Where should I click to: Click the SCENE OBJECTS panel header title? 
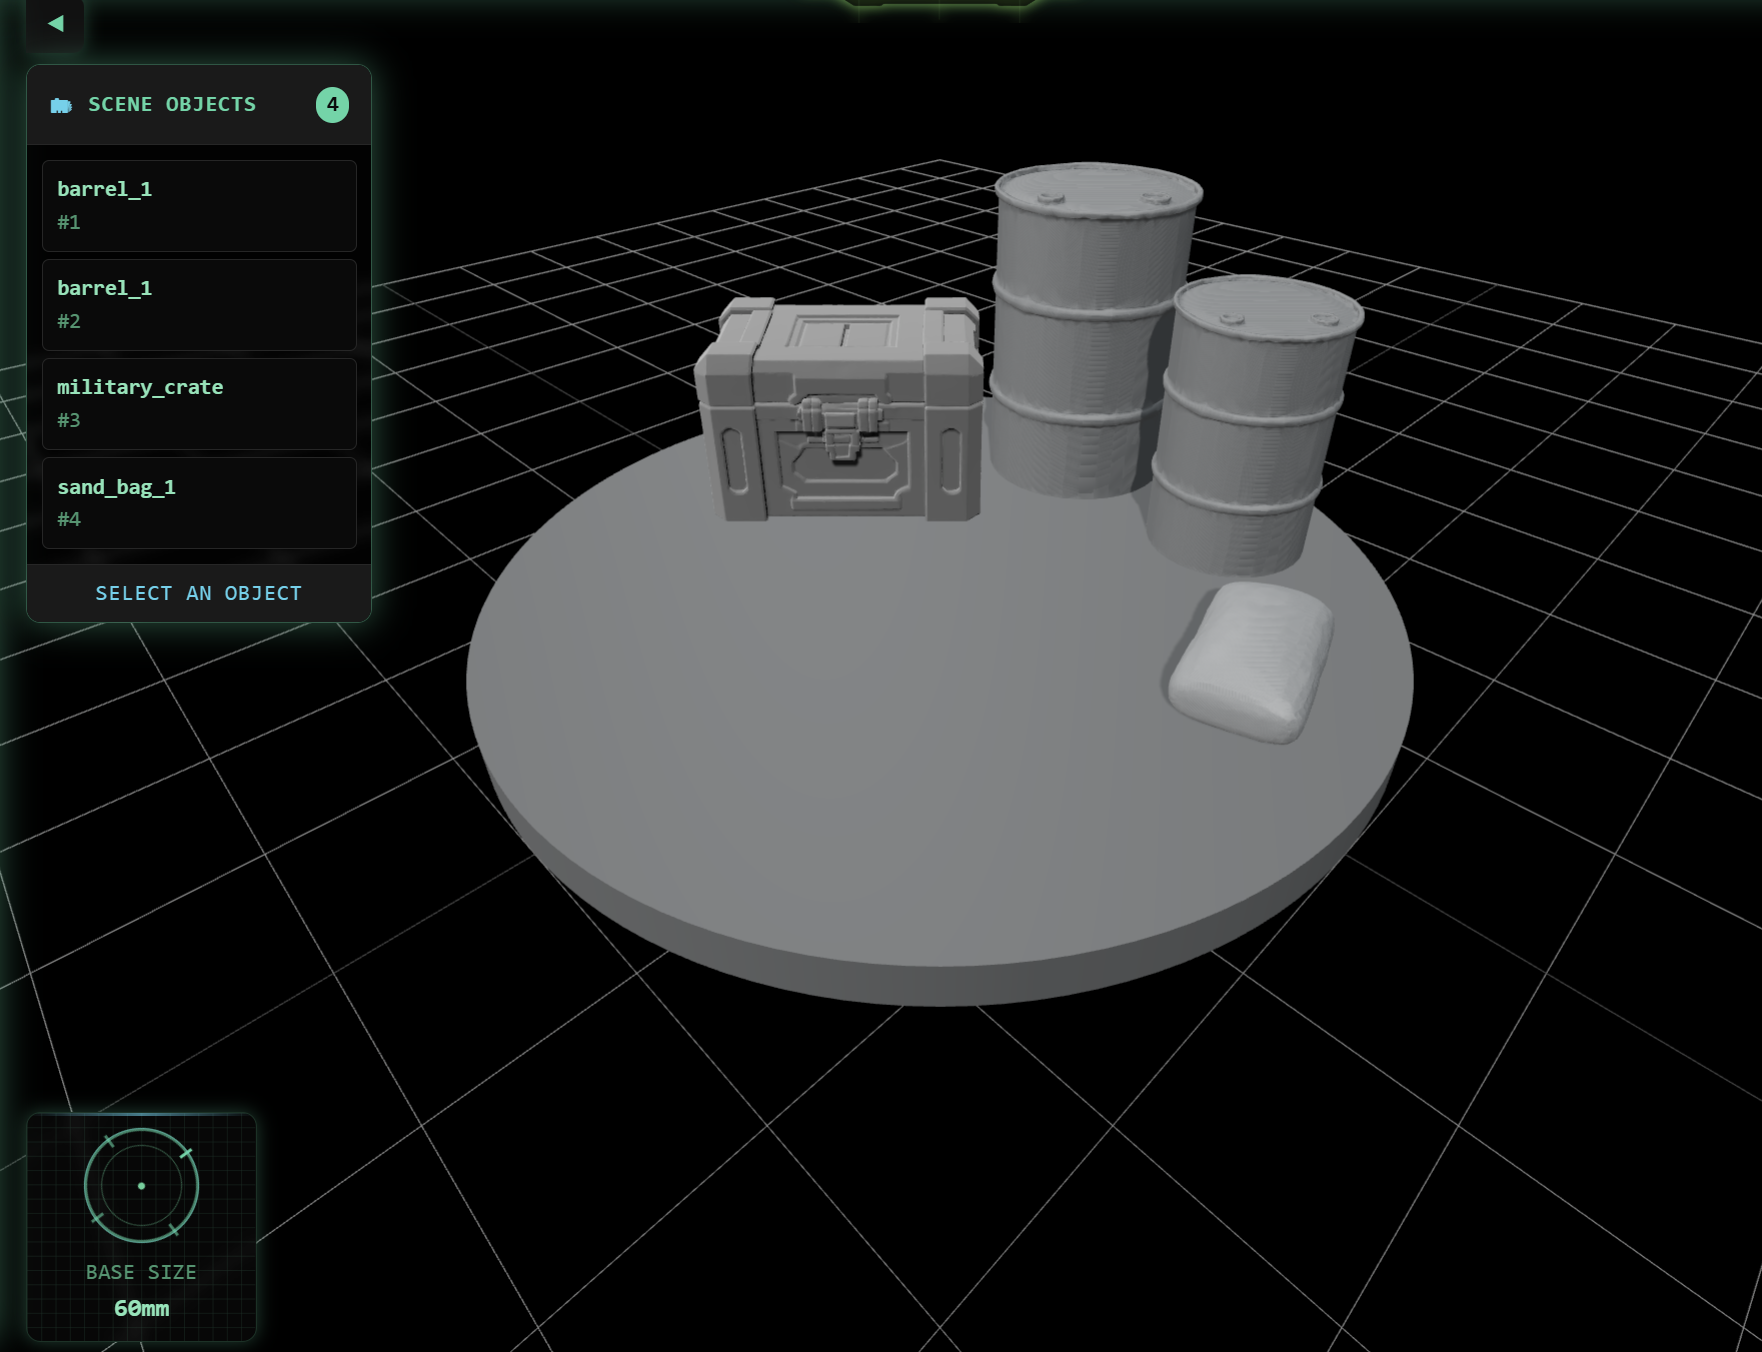point(172,104)
